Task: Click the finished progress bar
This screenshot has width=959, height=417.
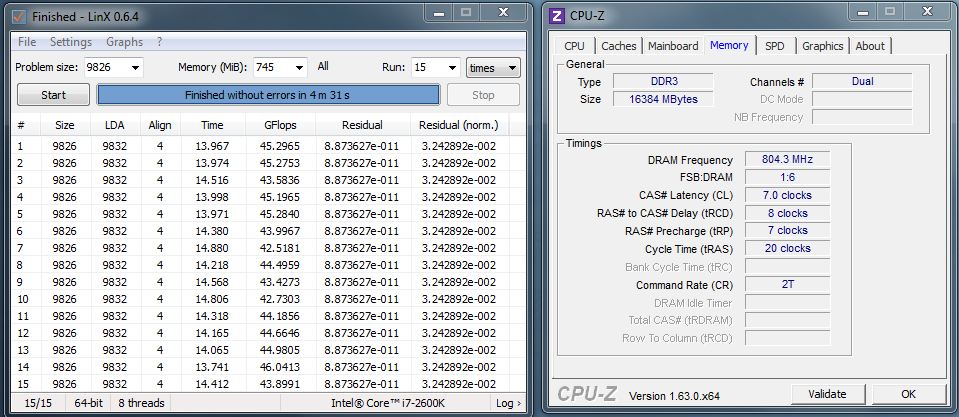Action: pyautogui.click(x=268, y=95)
